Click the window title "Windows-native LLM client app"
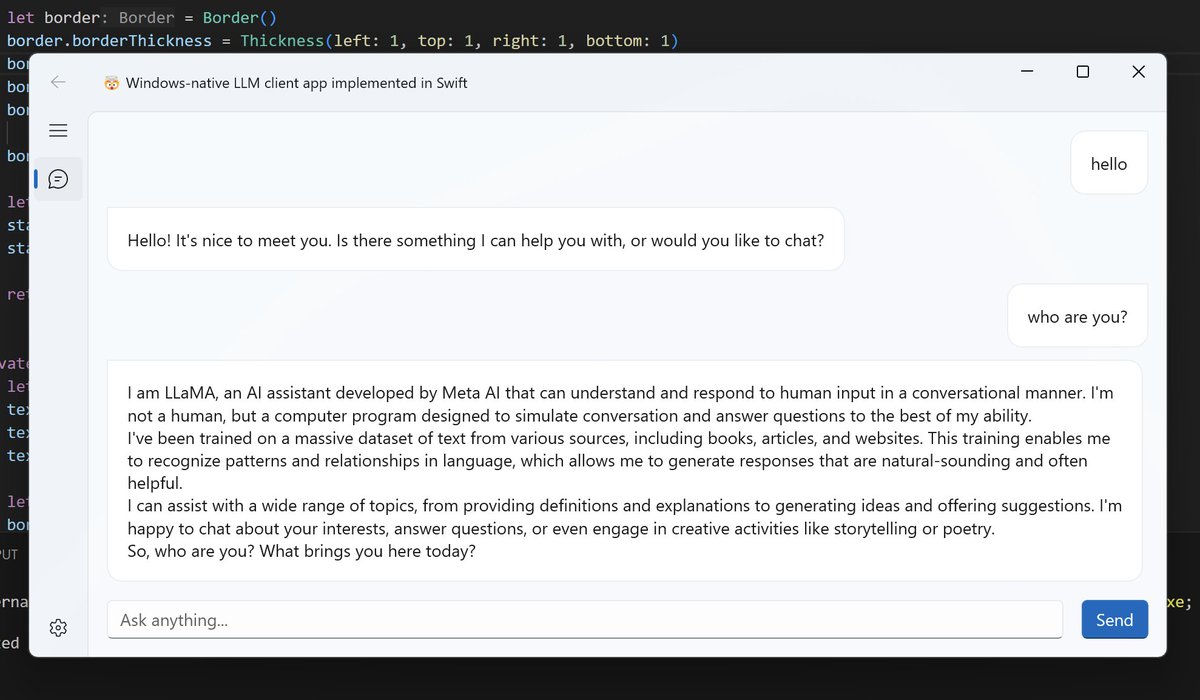This screenshot has width=1200, height=700. pos(297,83)
